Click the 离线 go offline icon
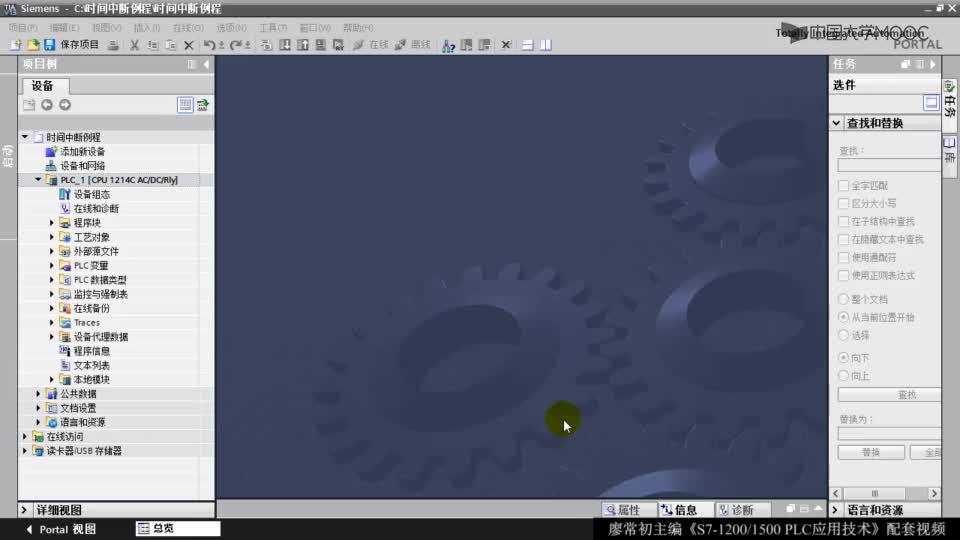The width and height of the screenshot is (960, 540). (x=400, y=45)
